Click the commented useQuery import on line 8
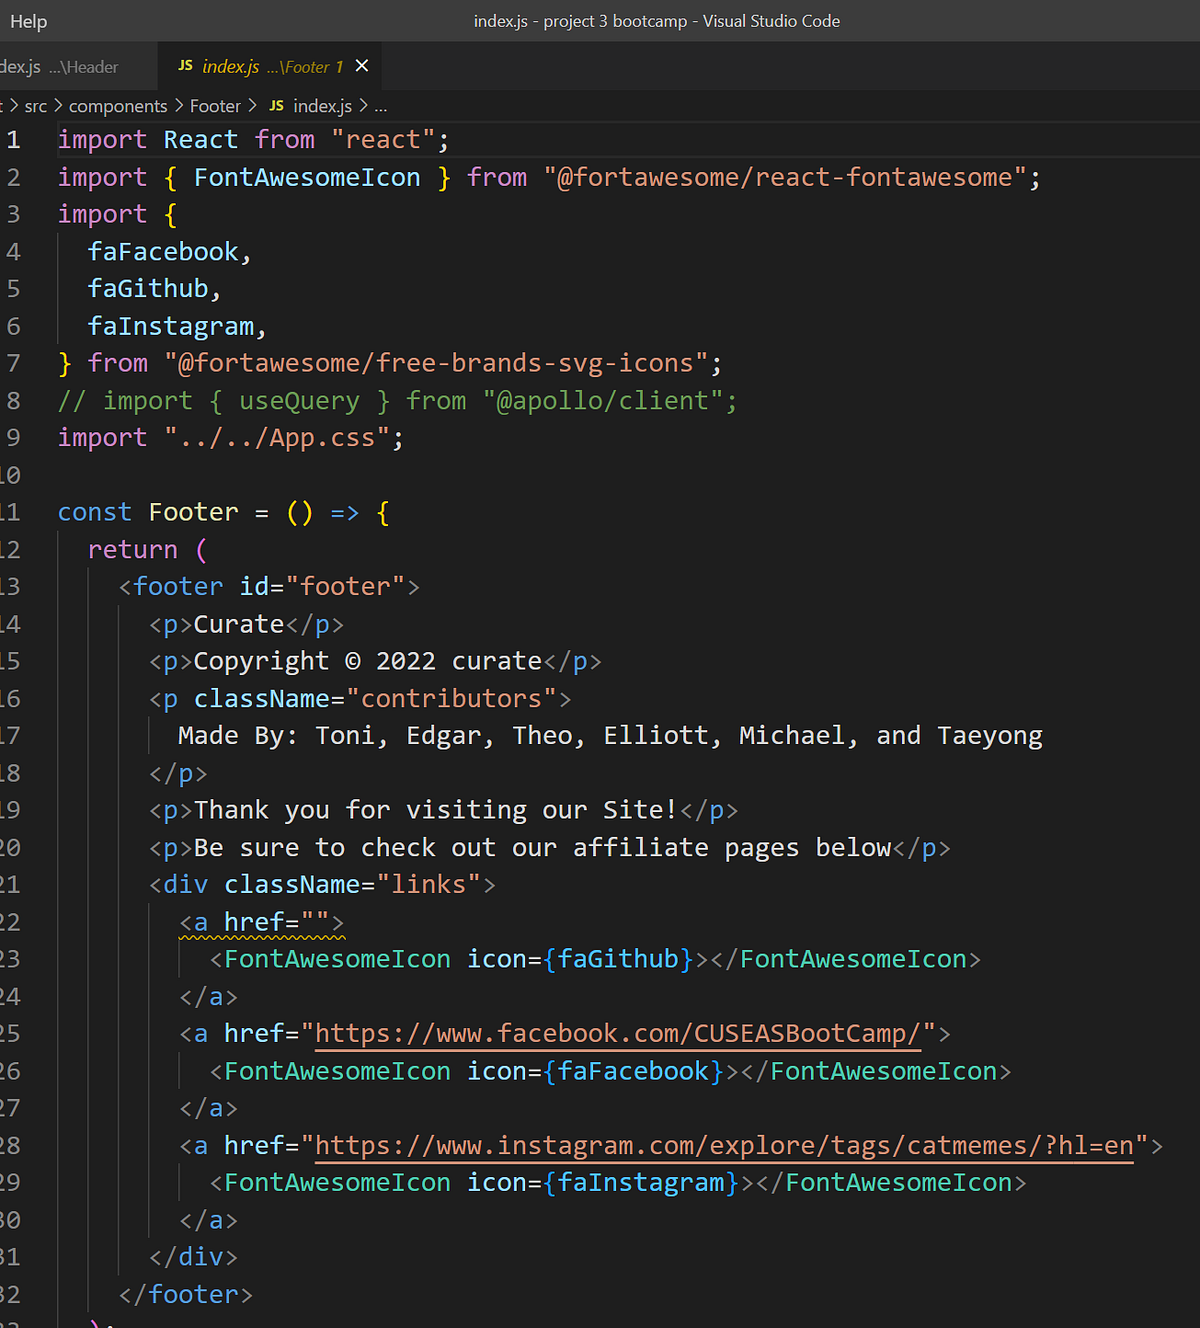 click(x=300, y=400)
